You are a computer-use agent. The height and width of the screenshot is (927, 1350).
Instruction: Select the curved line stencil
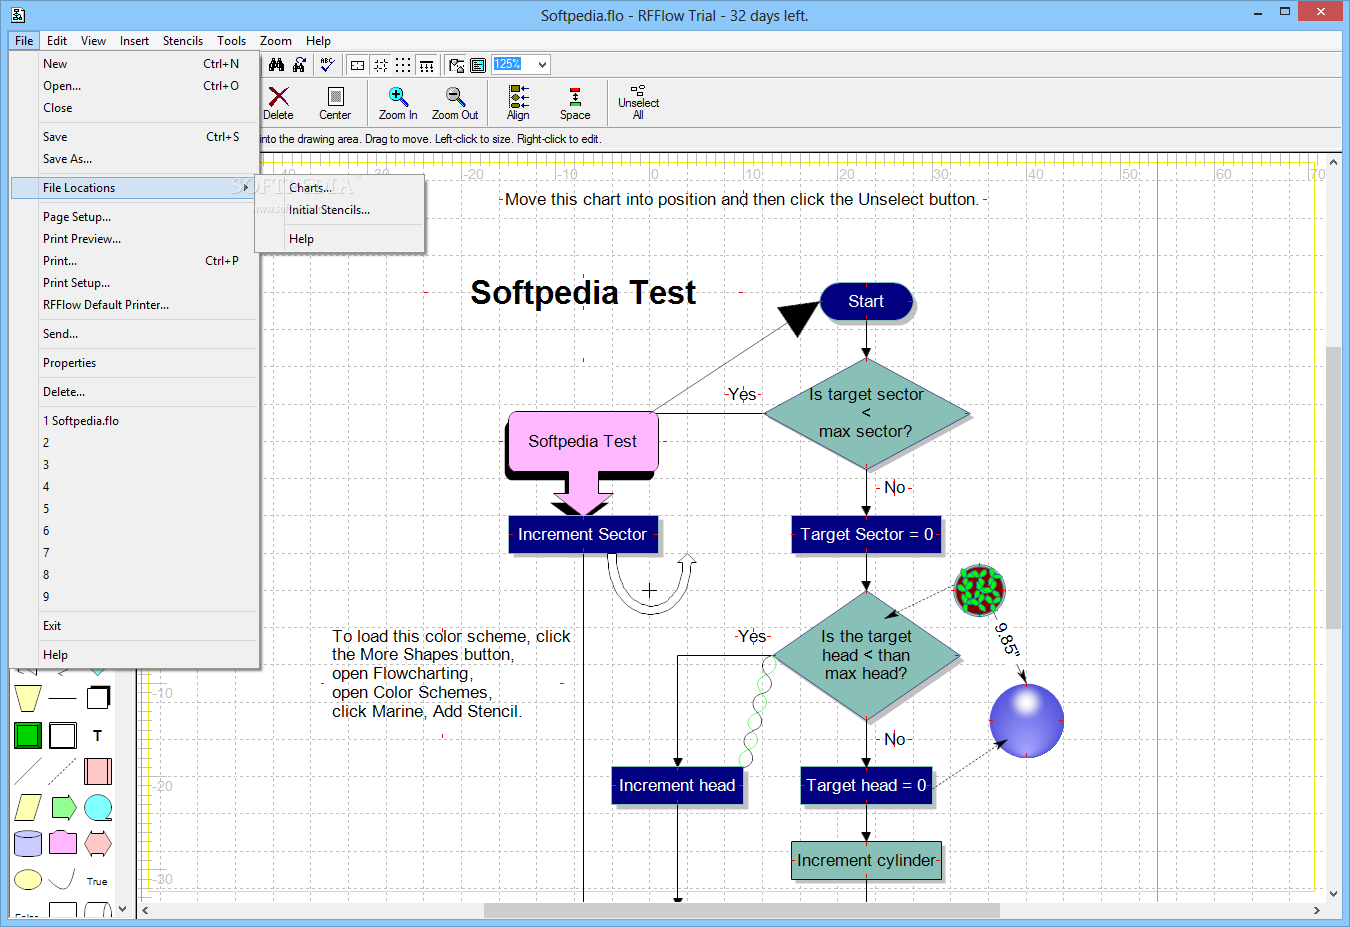pyautogui.click(x=63, y=880)
